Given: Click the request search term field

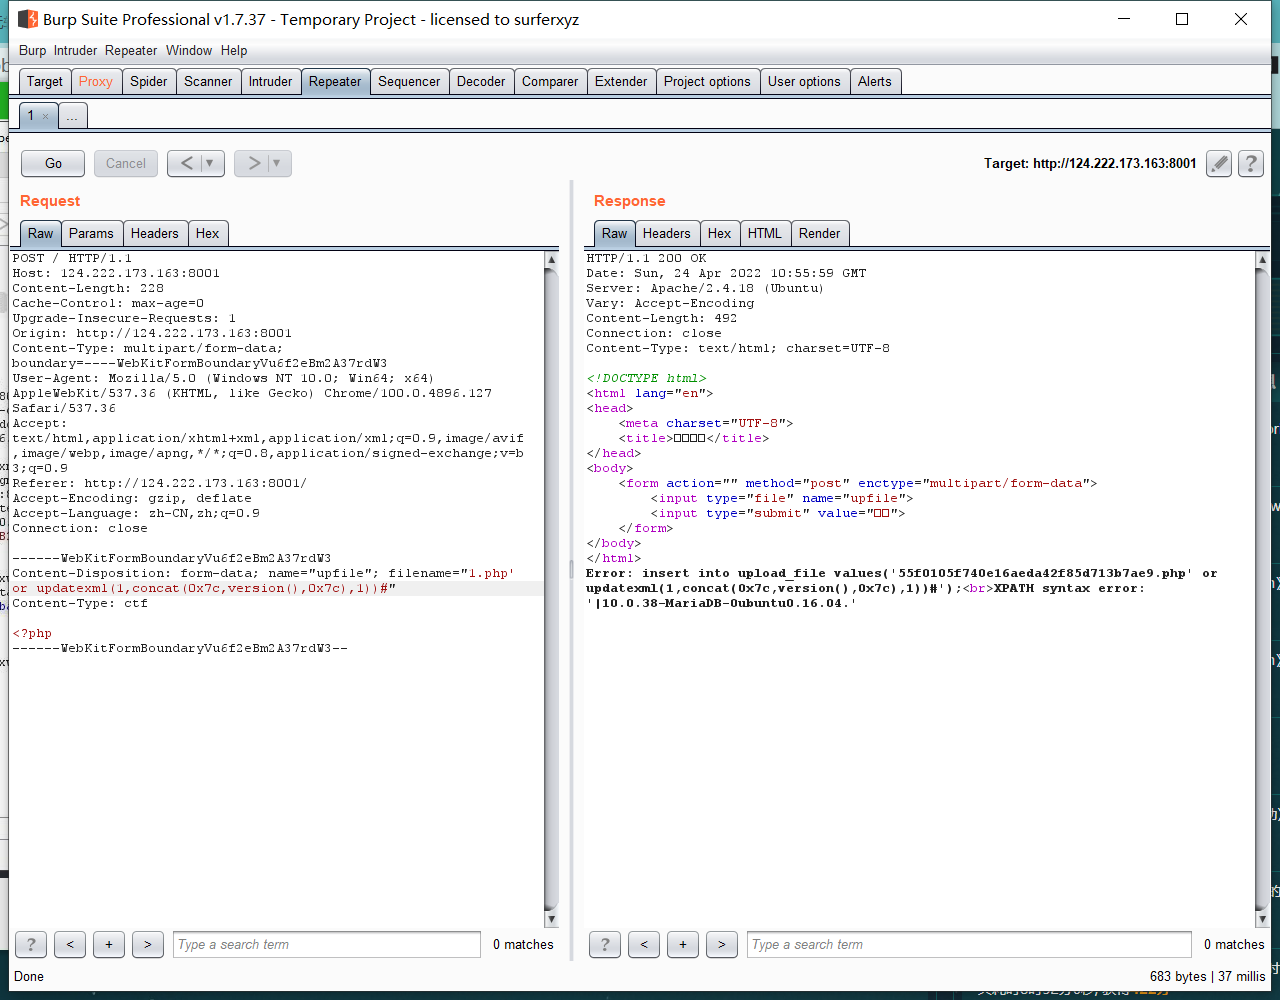Looking at the screenshot, I should tap(327, 944).
